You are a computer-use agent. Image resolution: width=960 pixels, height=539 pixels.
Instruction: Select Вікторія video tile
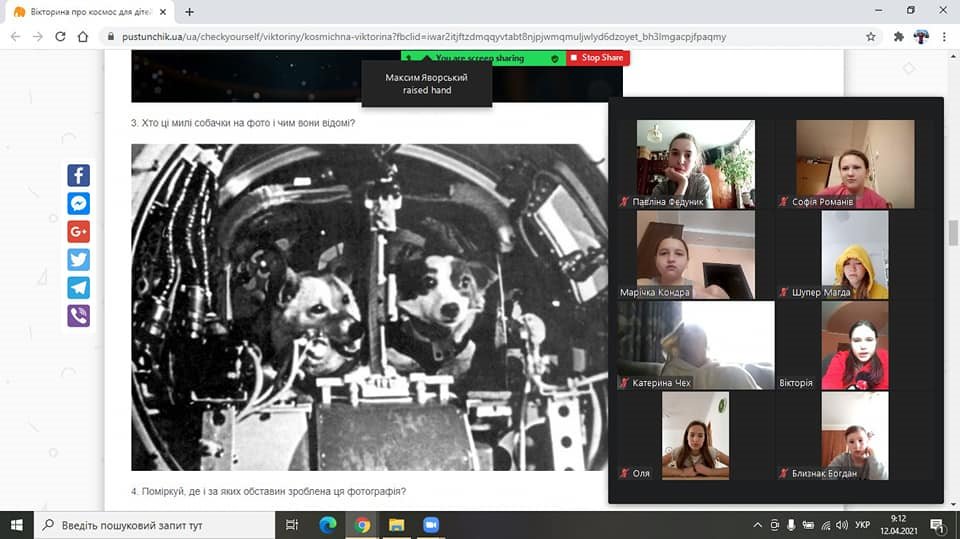click(855, 345)
